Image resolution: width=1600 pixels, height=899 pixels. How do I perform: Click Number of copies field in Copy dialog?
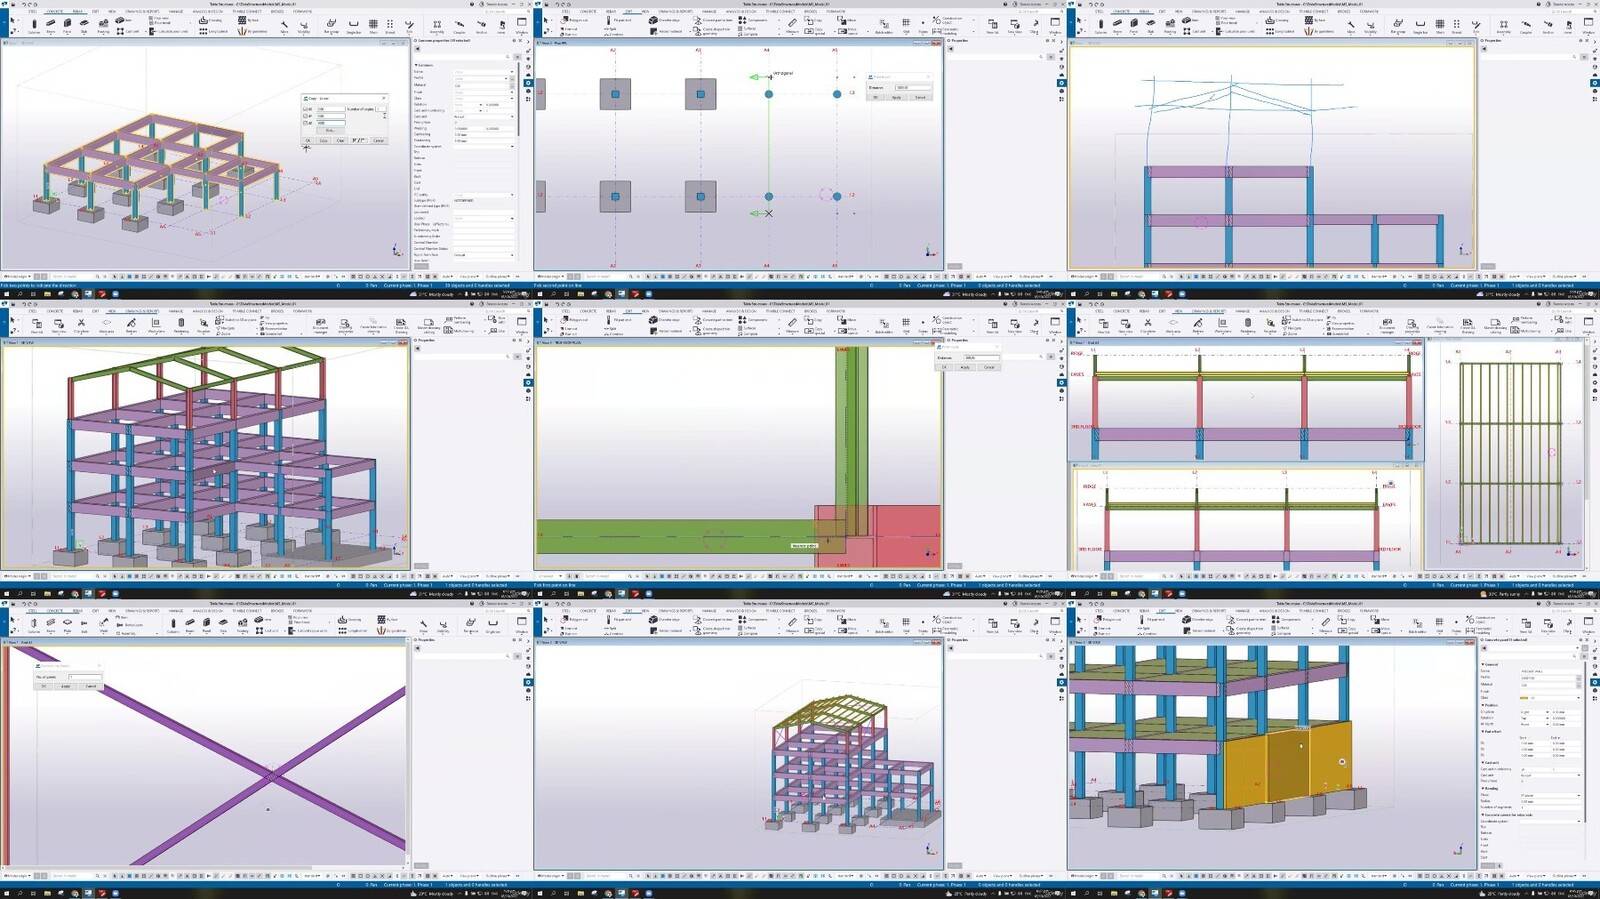click(x=381, y=109)
